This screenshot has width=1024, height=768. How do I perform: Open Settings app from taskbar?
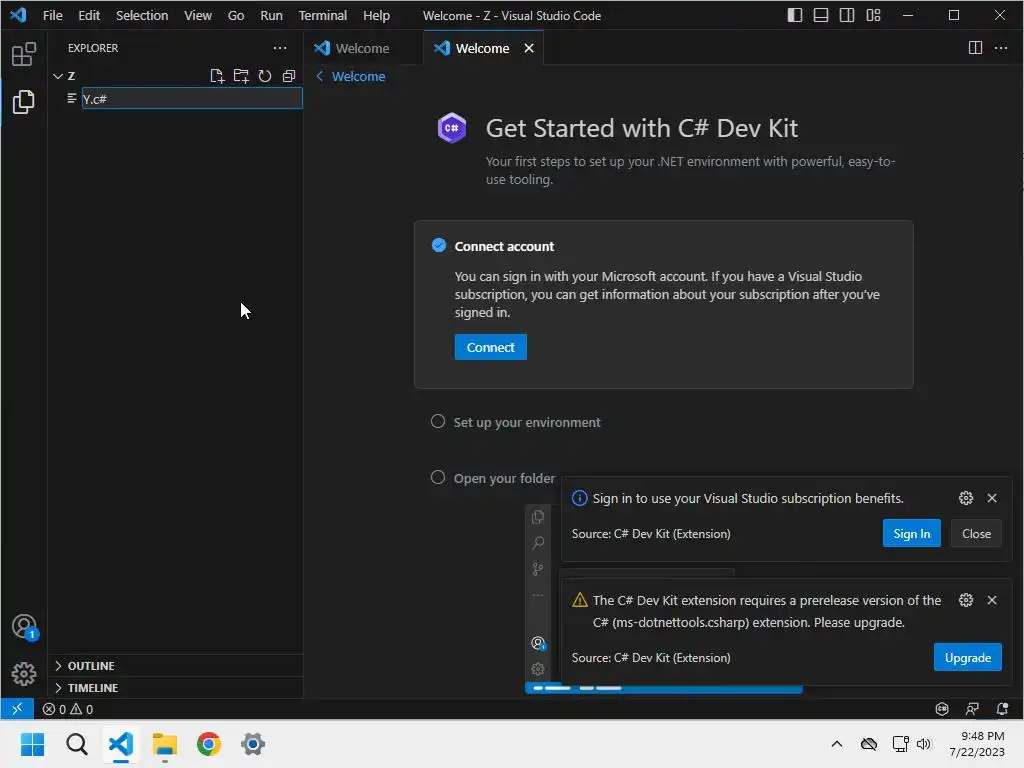[x=253, y=744]
